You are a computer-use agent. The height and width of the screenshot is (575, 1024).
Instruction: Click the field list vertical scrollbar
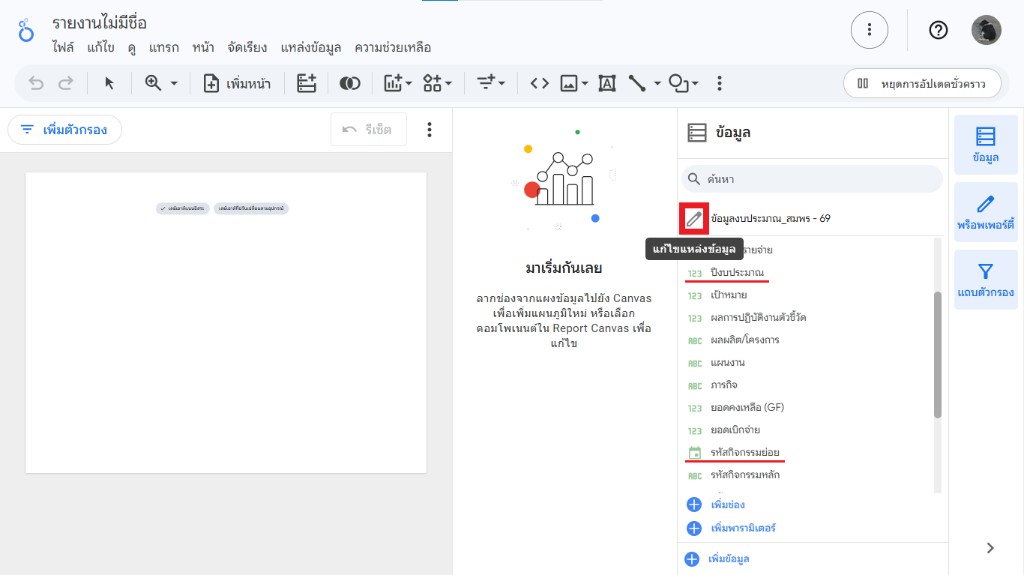point(938,355)
